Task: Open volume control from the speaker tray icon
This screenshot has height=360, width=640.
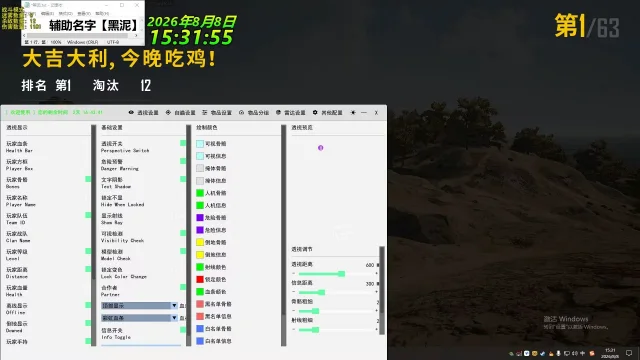Action: point(575,353)
